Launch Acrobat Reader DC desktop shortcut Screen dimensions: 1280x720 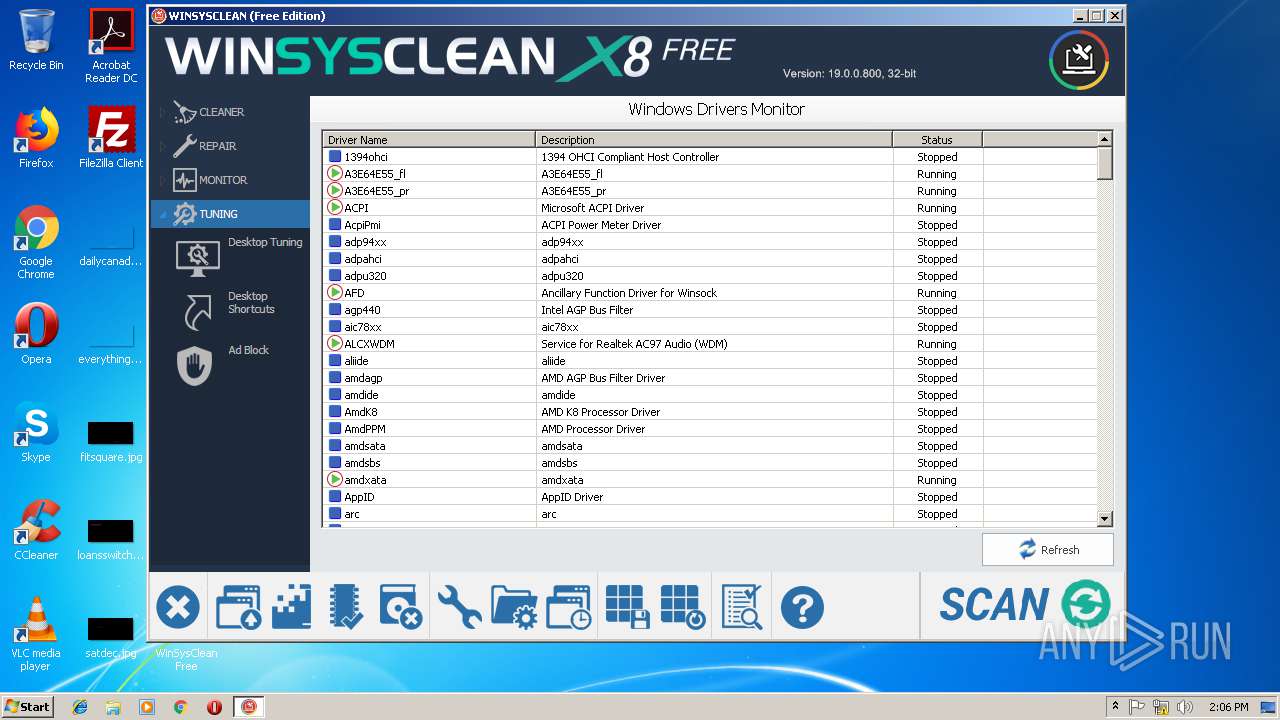tap(111, 46)
